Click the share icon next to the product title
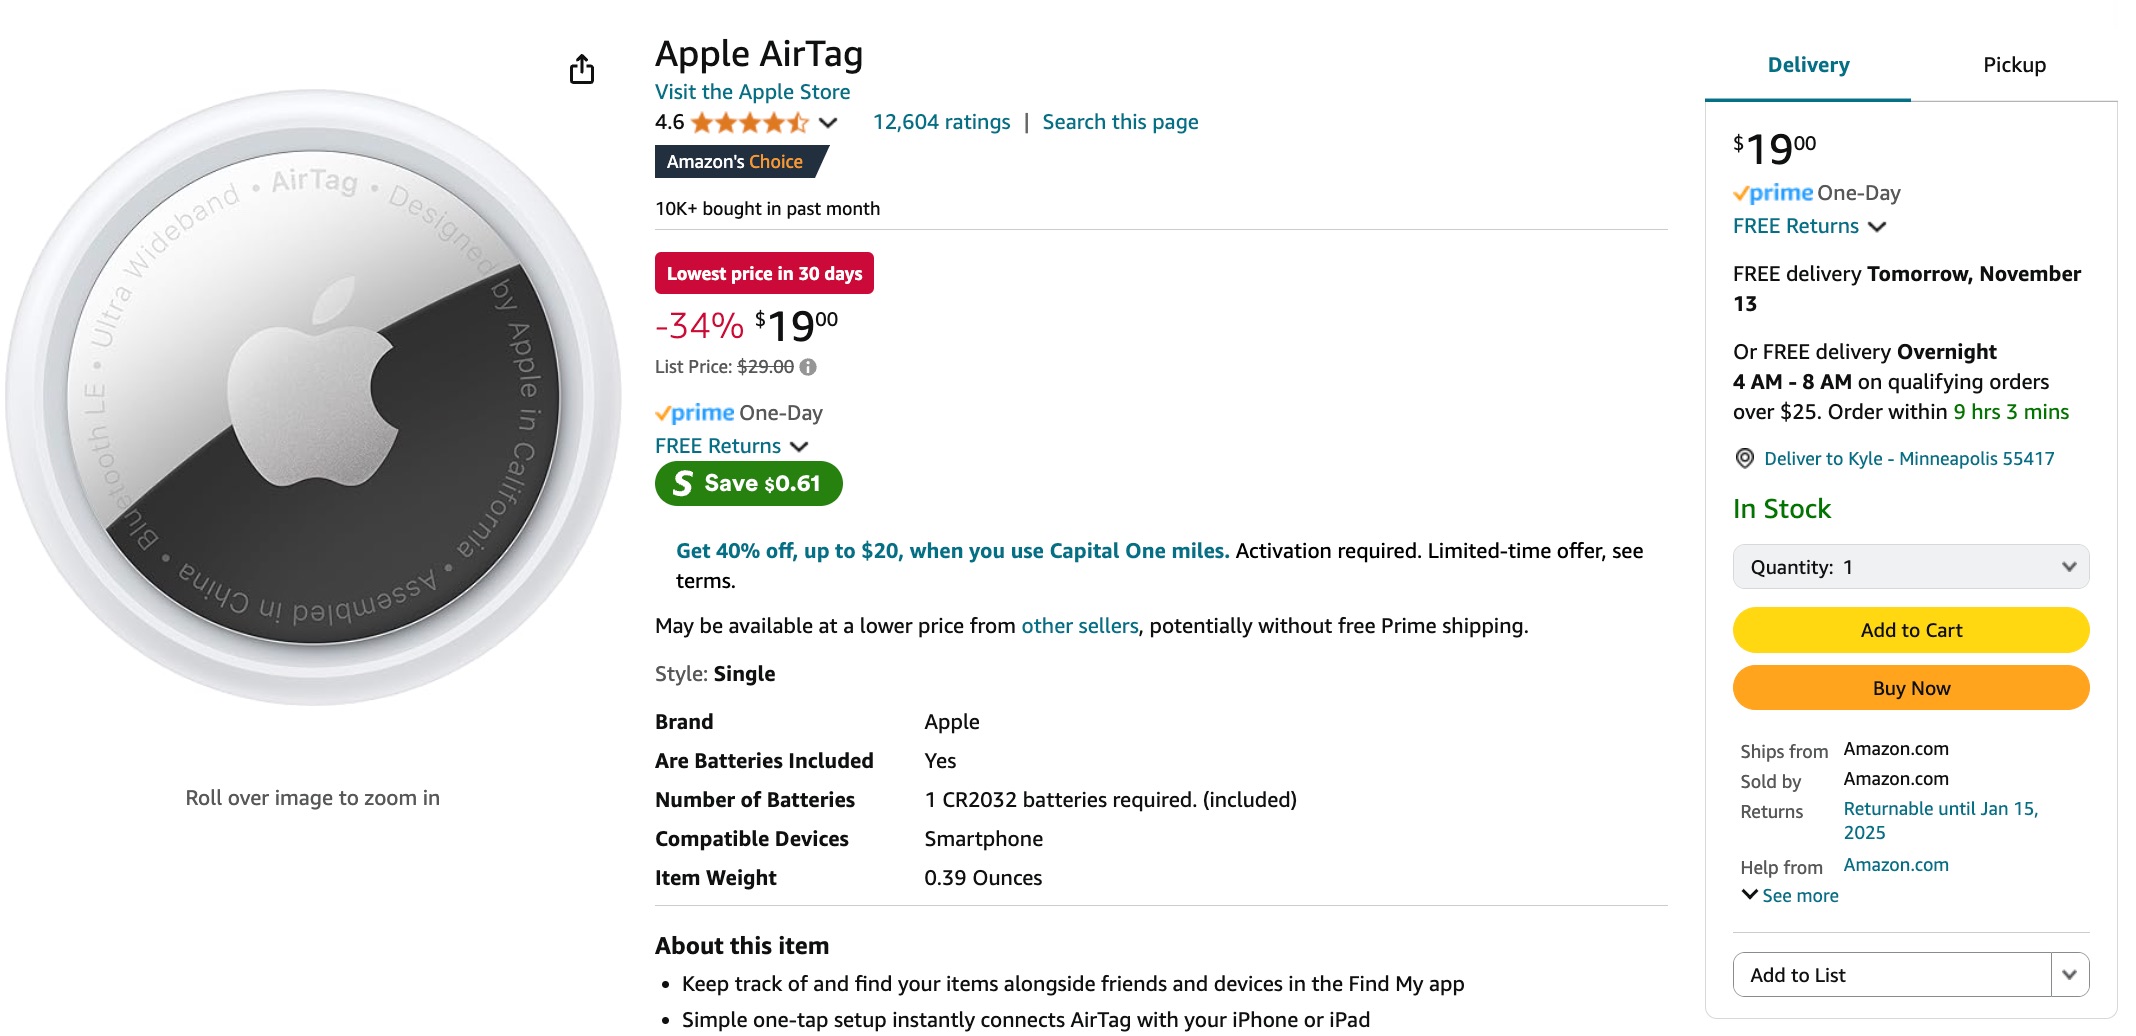 pyautogui.click(x=582, y=69)
